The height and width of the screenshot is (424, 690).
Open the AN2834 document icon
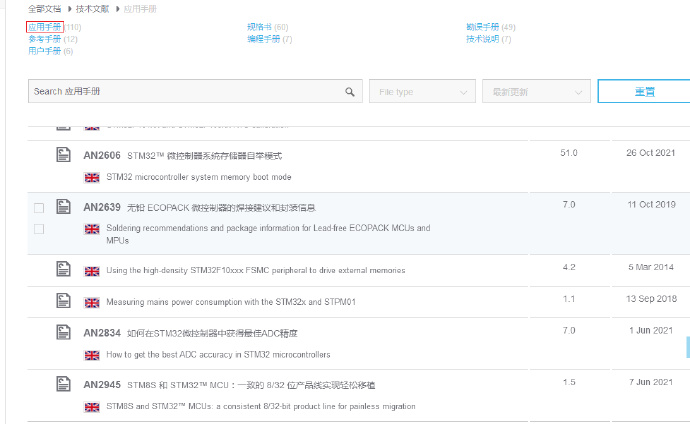point(63,332)
